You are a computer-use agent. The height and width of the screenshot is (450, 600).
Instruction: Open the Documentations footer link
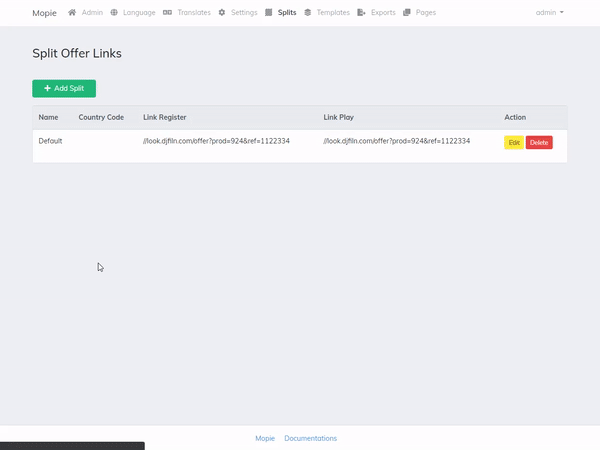click(310, 438)
